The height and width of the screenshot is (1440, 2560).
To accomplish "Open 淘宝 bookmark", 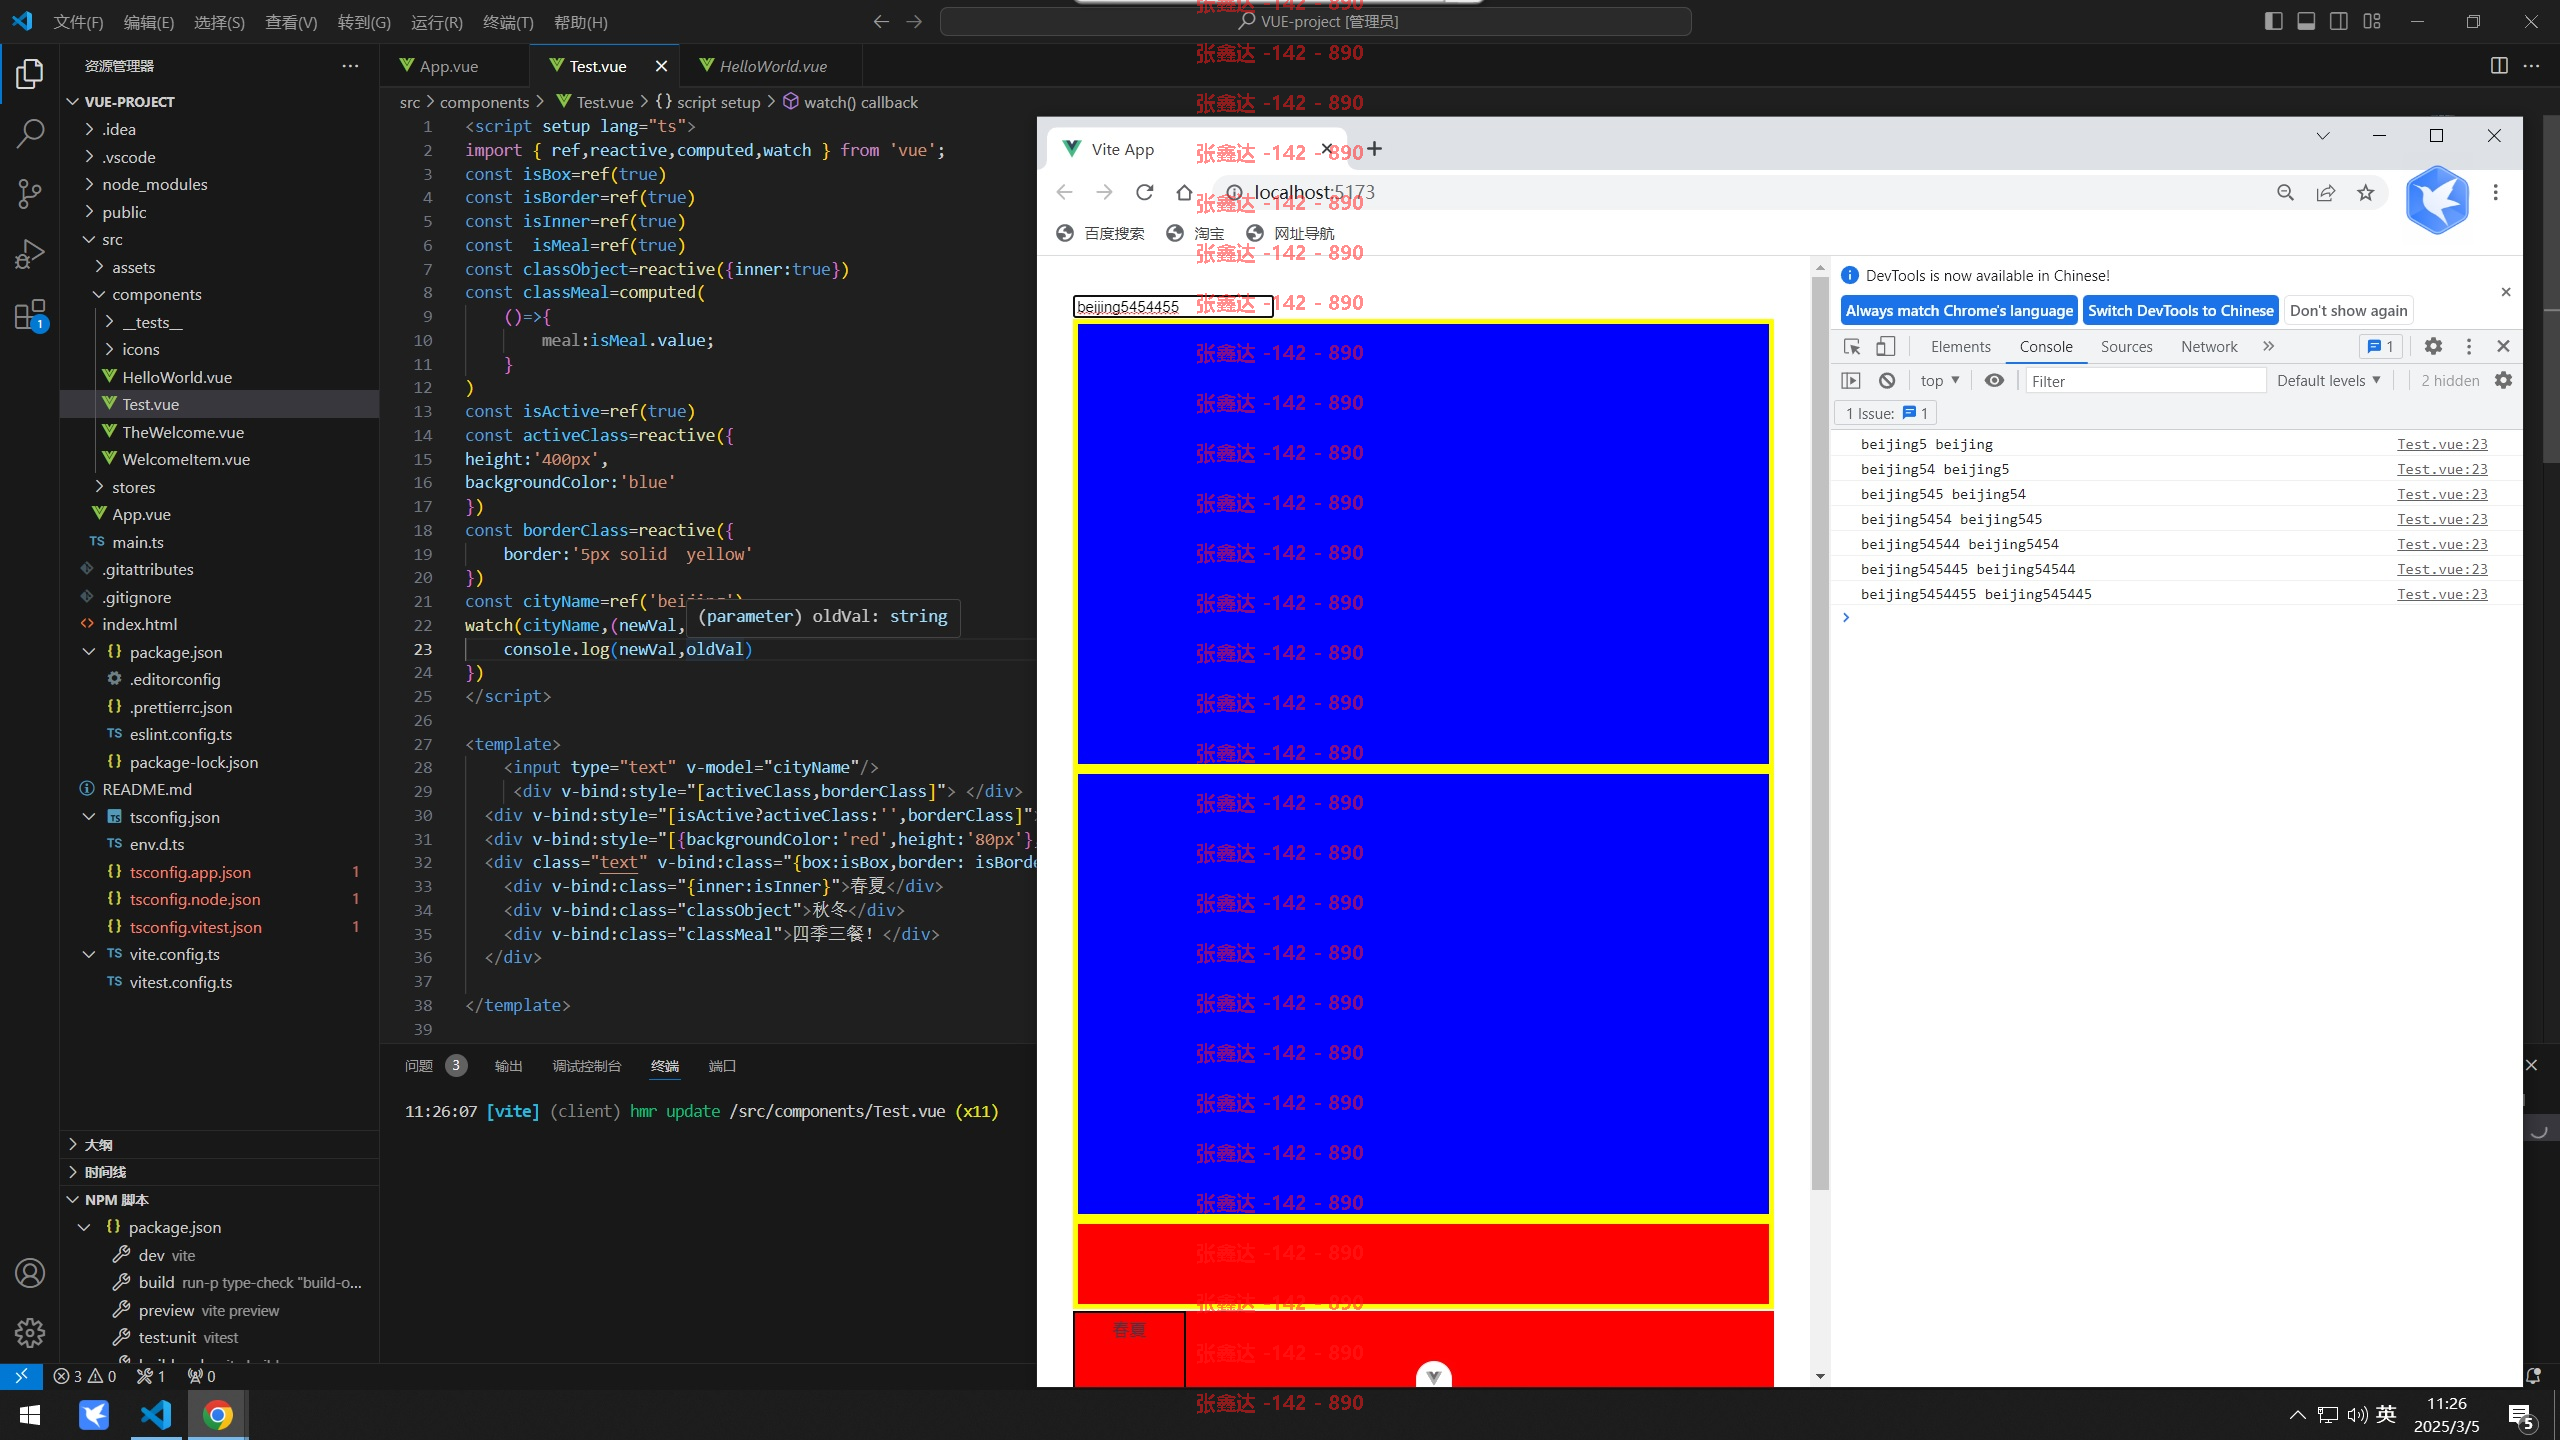I will click(x=1196, y=233).
